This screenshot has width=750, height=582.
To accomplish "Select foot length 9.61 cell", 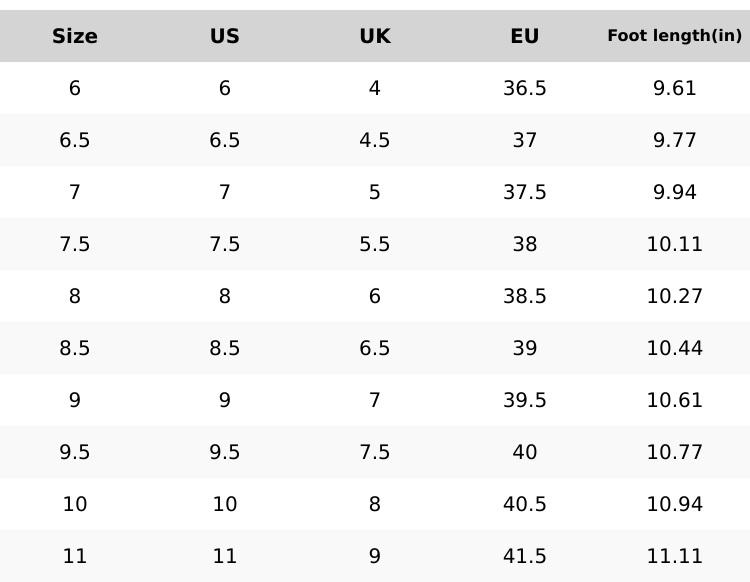I will click(x=675, y=88).
